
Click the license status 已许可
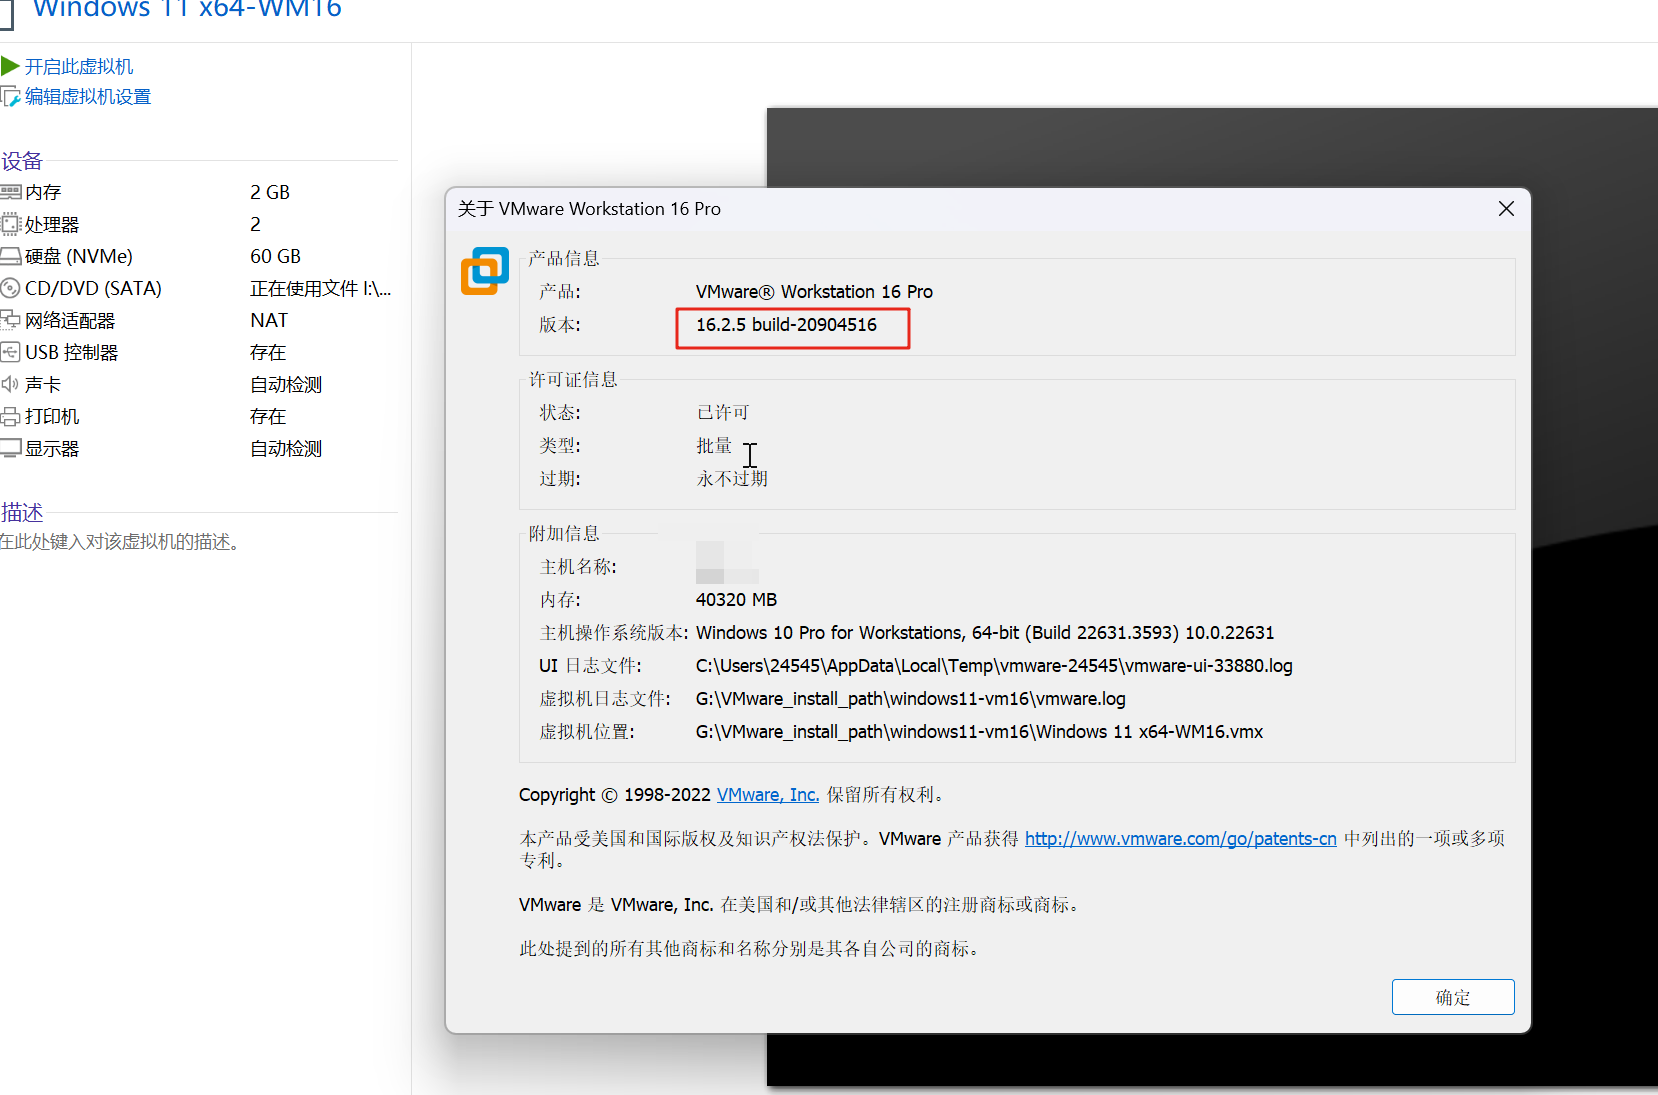pyautogui.click(x=723, y=413)
